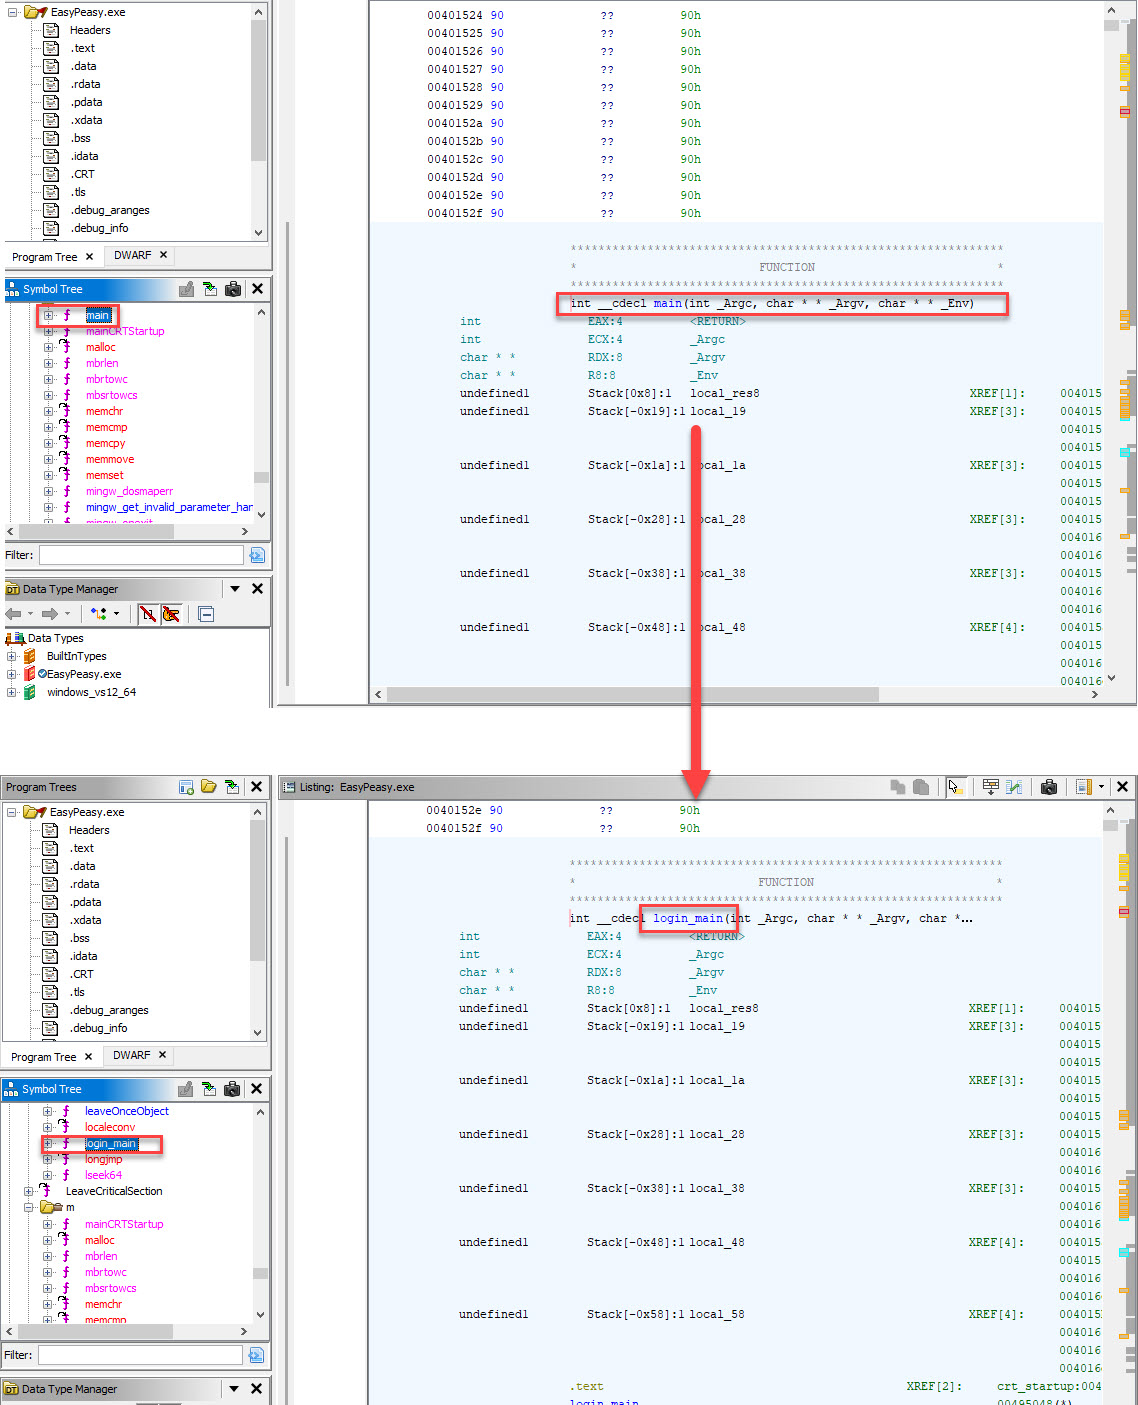Expand the login_main function node
Image resolution: width=1138 pixels, height=1405 pixels.
47,1143
